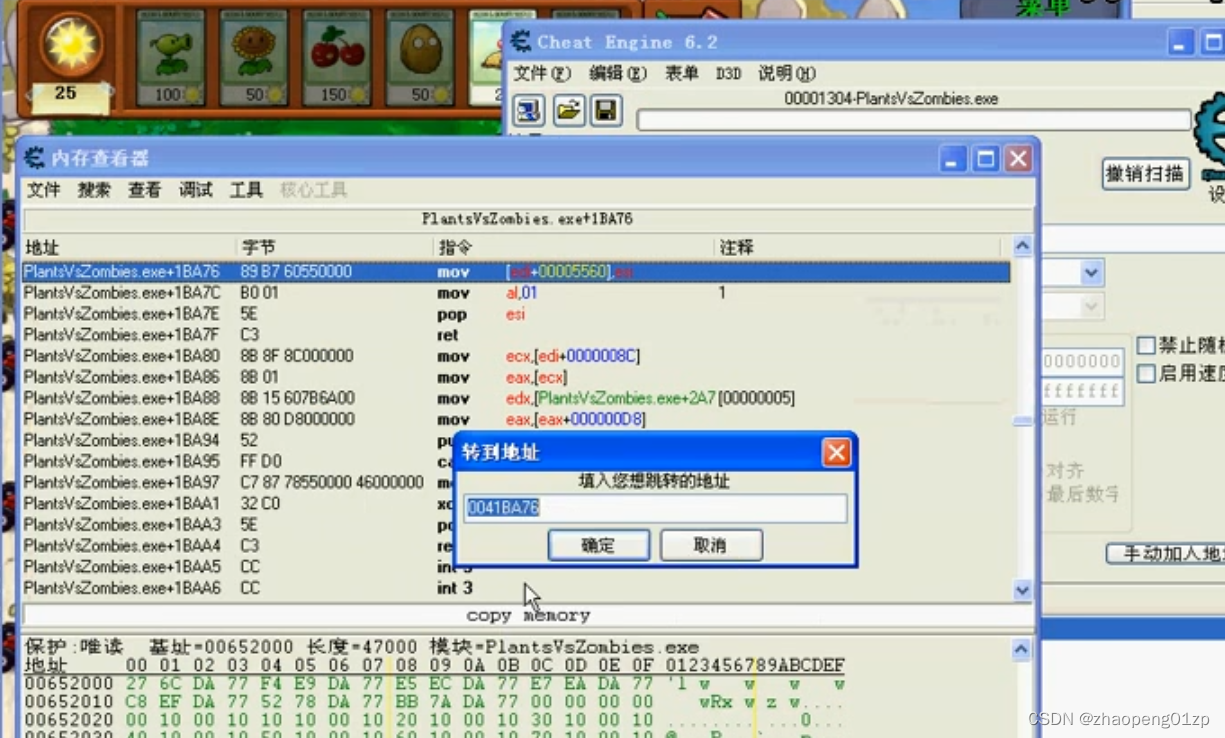Select the row PlantsVsZombies.exe+1BA8E
The image size is (1225, 738).
(516, 419)
